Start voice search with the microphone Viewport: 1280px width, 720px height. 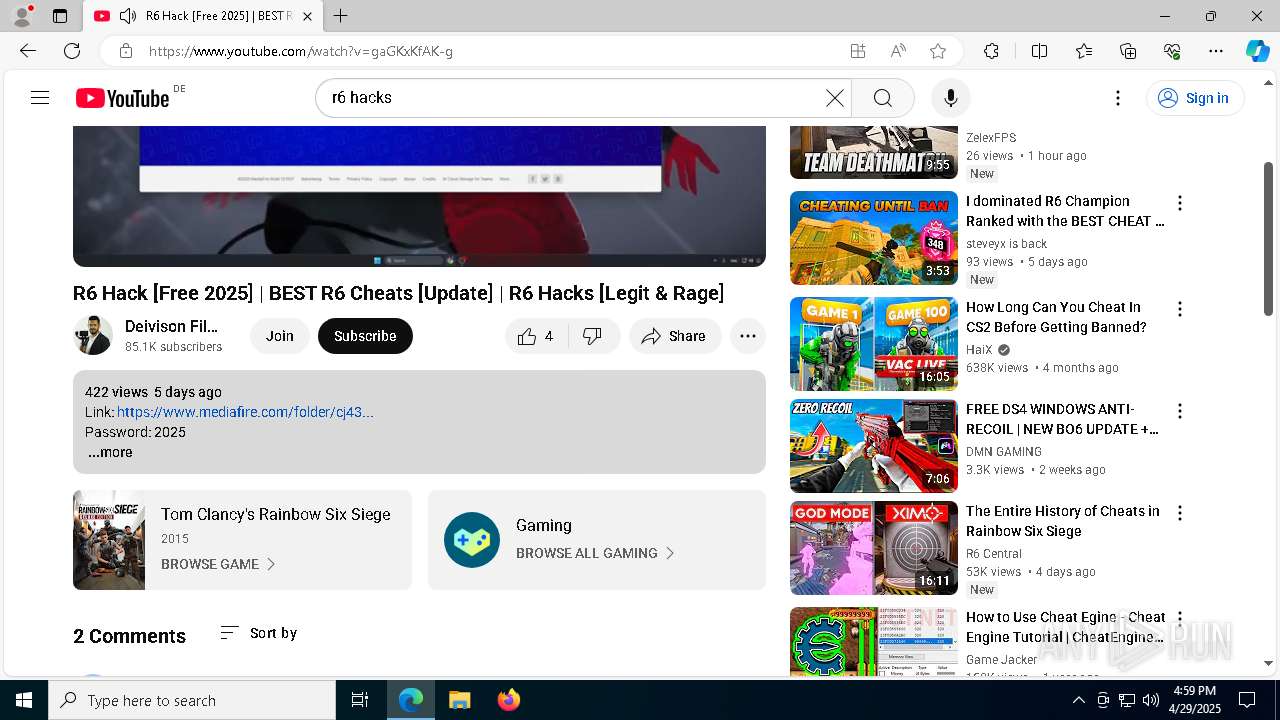pos(950,97)
